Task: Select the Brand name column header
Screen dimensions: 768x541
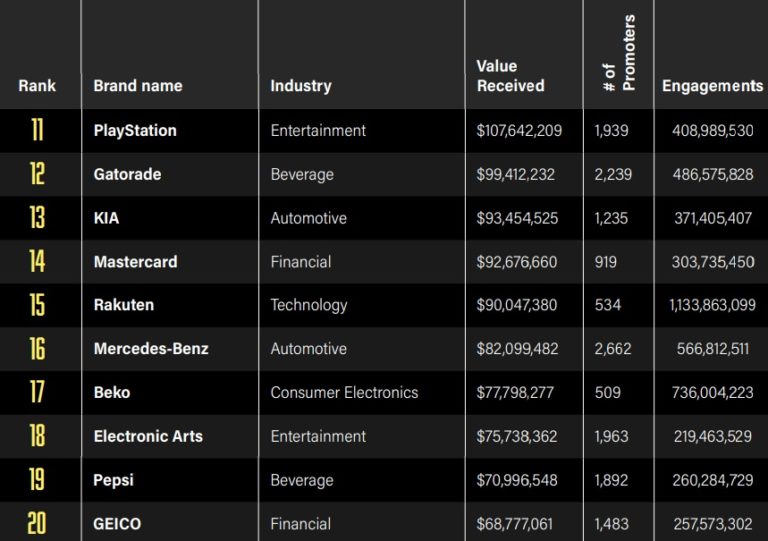Action: point(138,86)
